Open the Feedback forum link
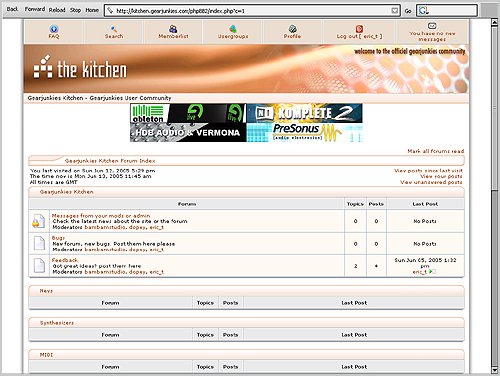500x376 pixels. coord(65,260)
